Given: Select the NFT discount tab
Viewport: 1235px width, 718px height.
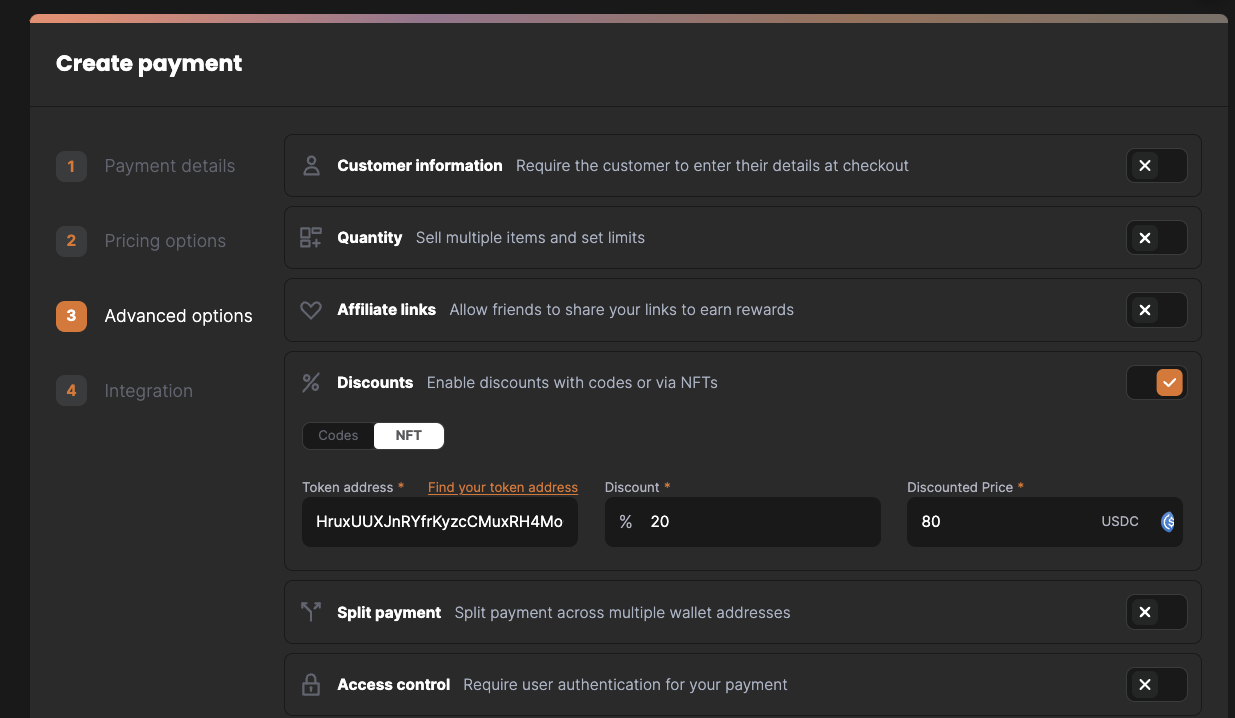Looking at the screenshot, I should [409, 436].
